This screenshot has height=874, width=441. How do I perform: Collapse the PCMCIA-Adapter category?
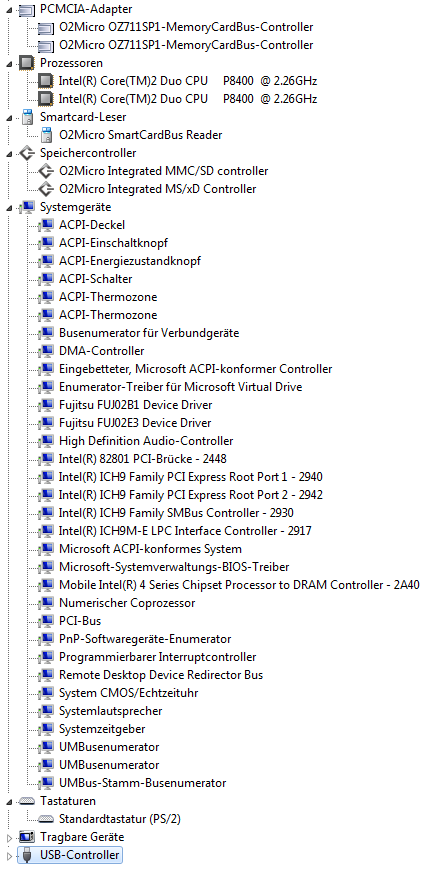[9, 9]
